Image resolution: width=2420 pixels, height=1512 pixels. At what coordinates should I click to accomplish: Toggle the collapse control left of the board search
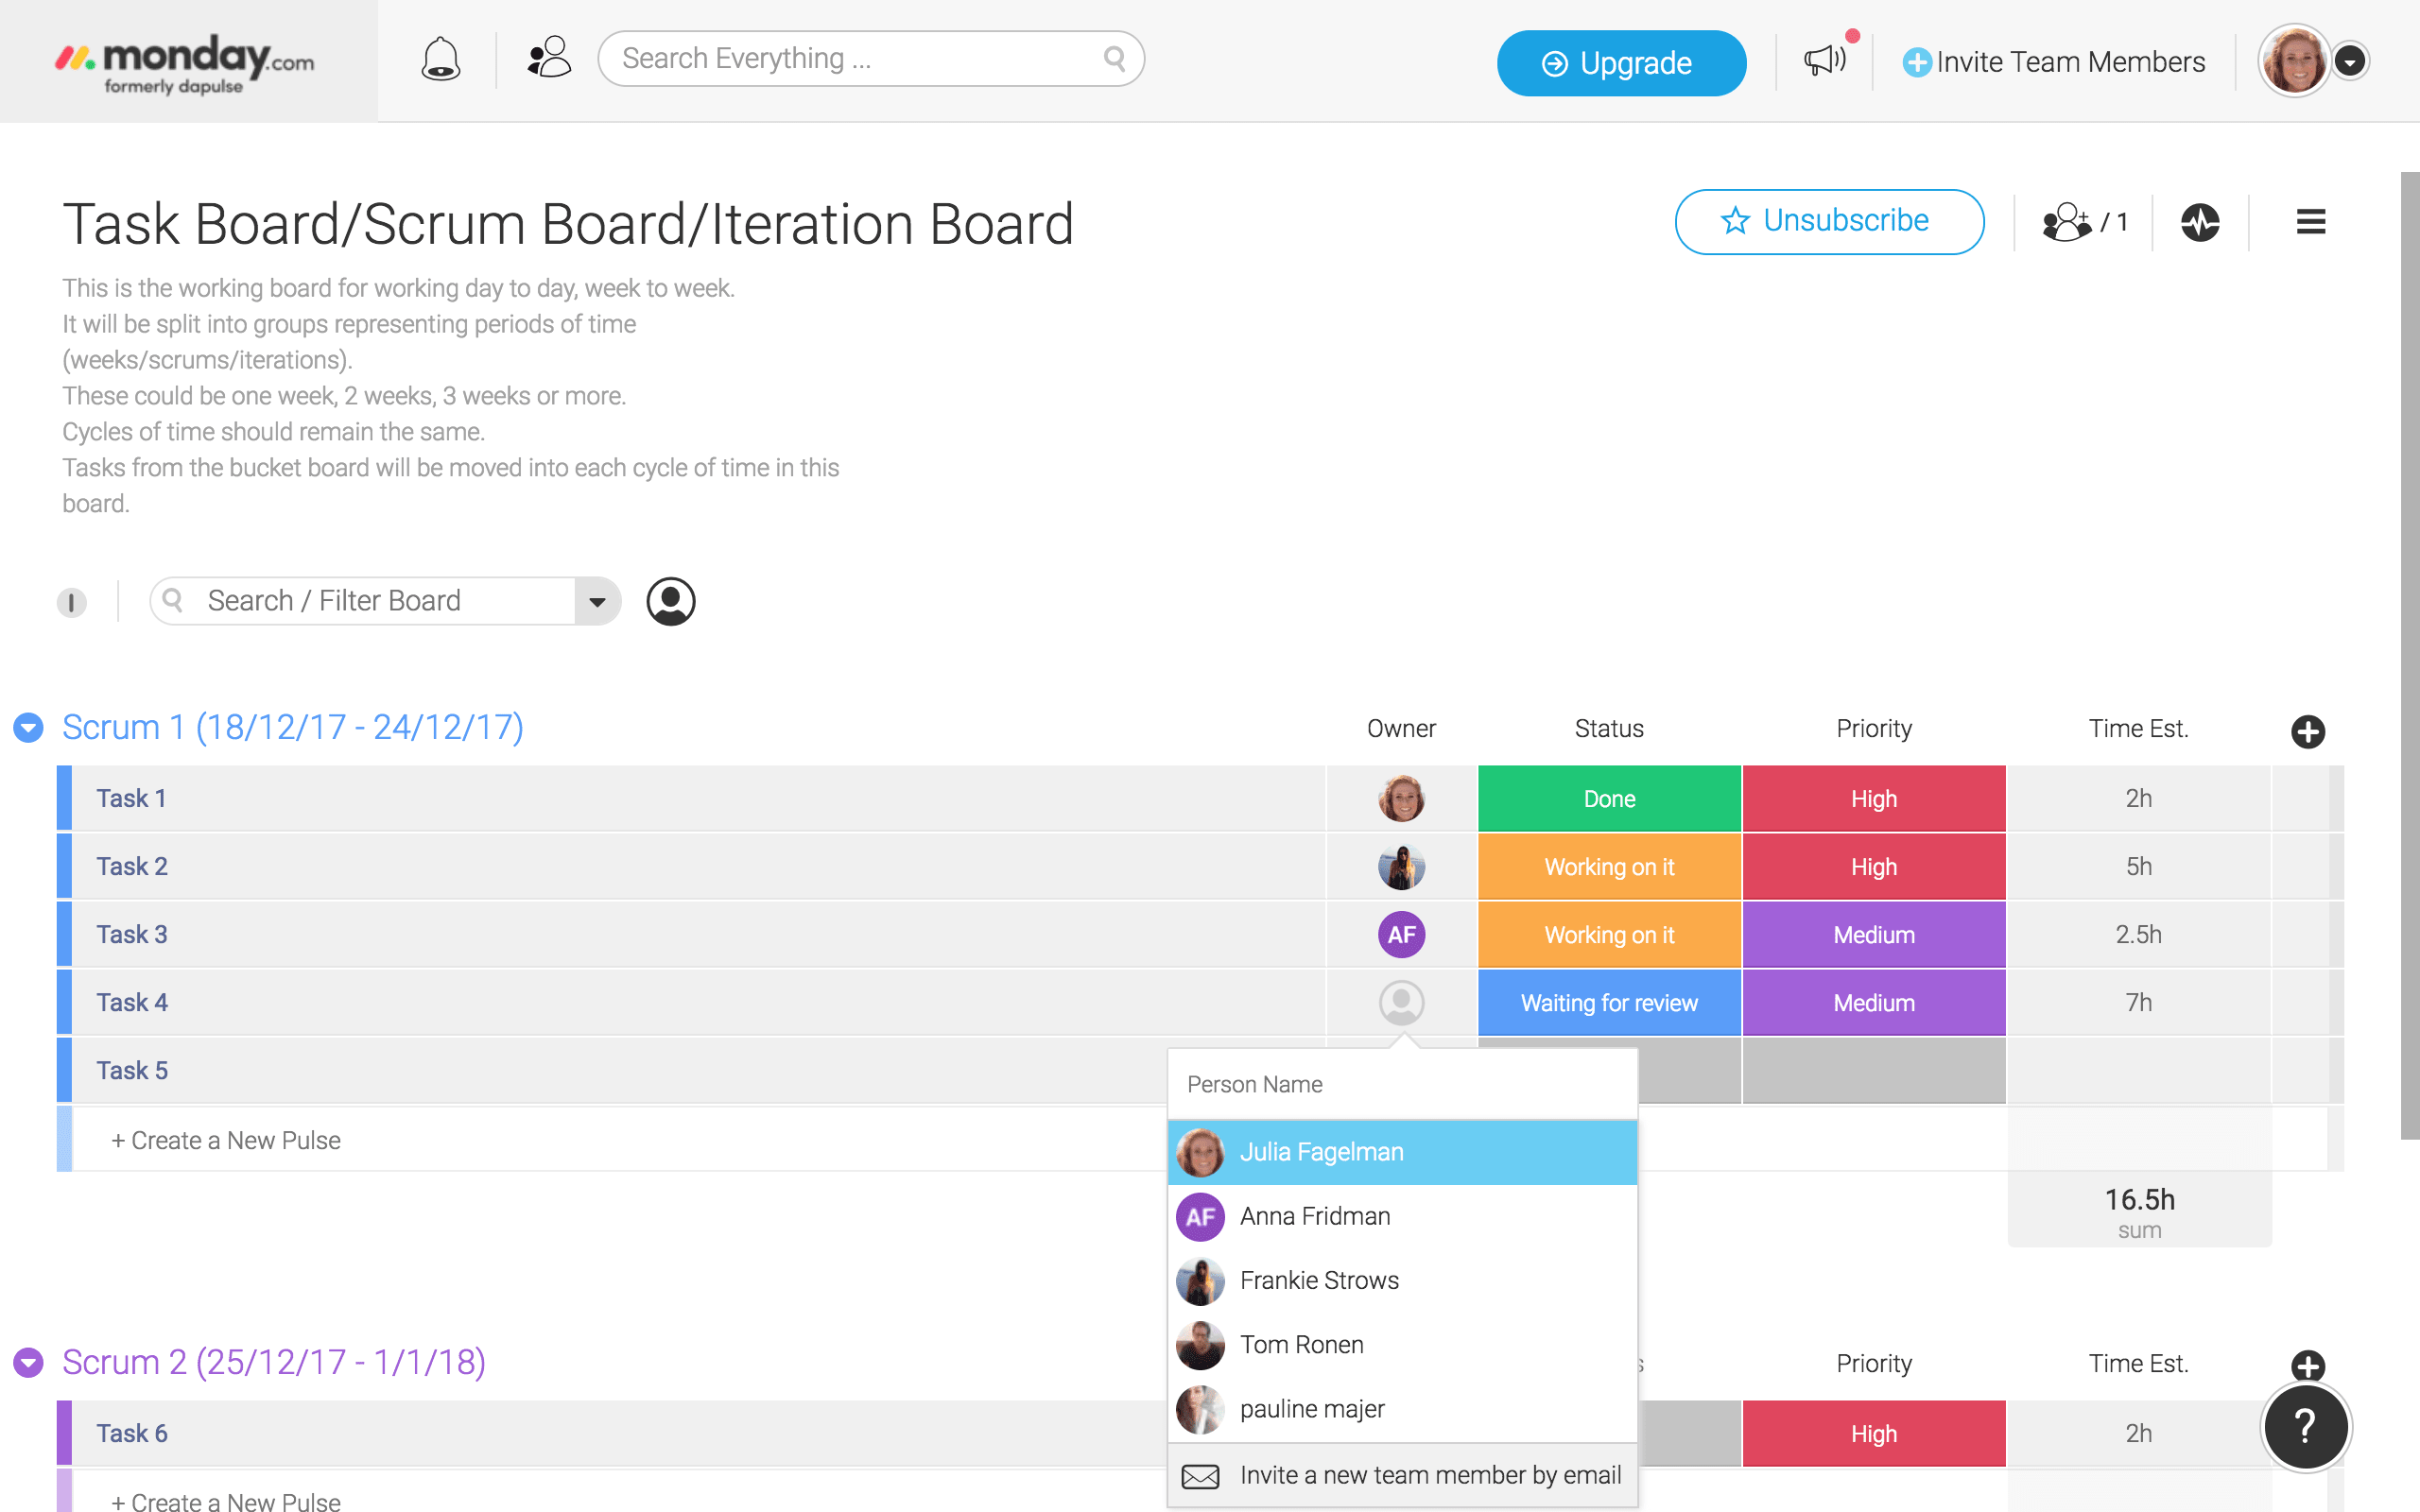pos(71,602)
